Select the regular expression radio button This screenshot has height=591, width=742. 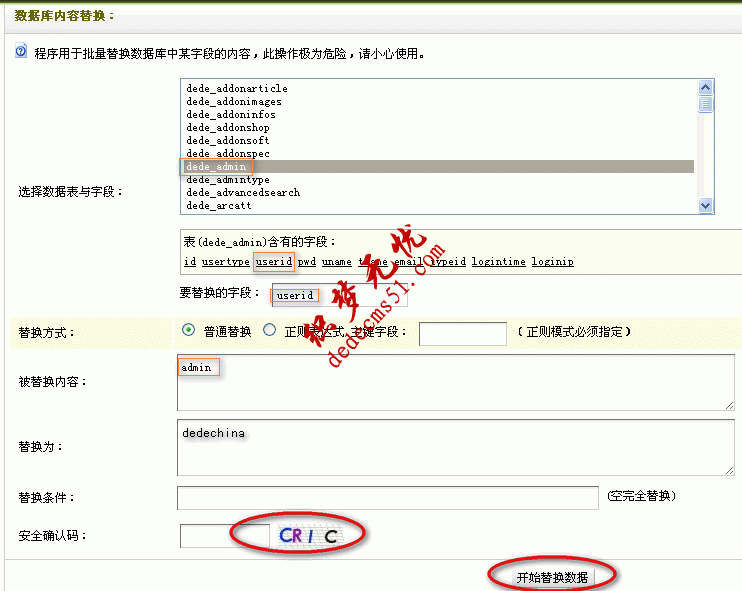(268, 330)
